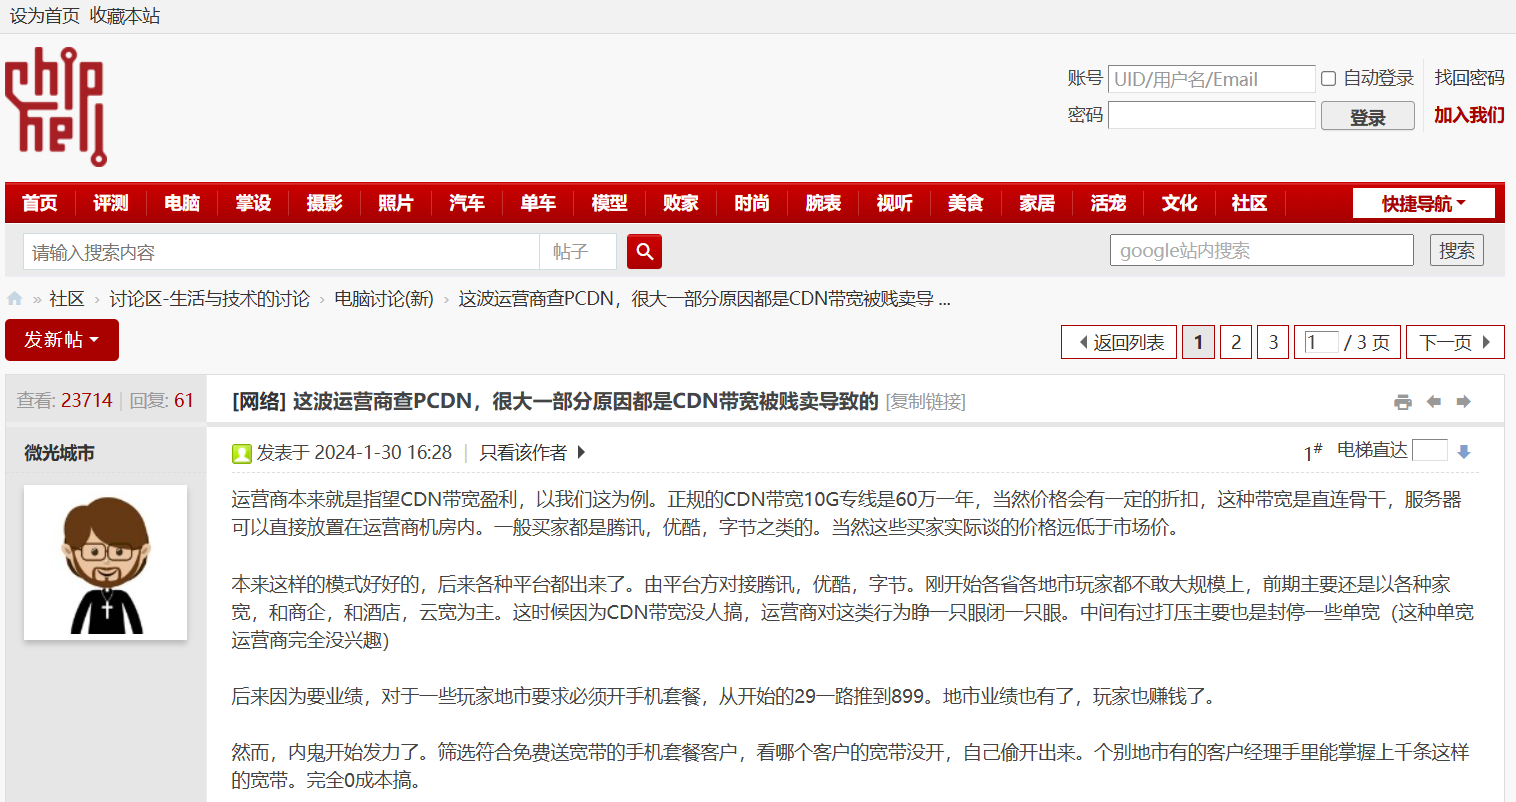
Task: Expand the 发新帖 dropdown button
Action: tap(62, 340)
